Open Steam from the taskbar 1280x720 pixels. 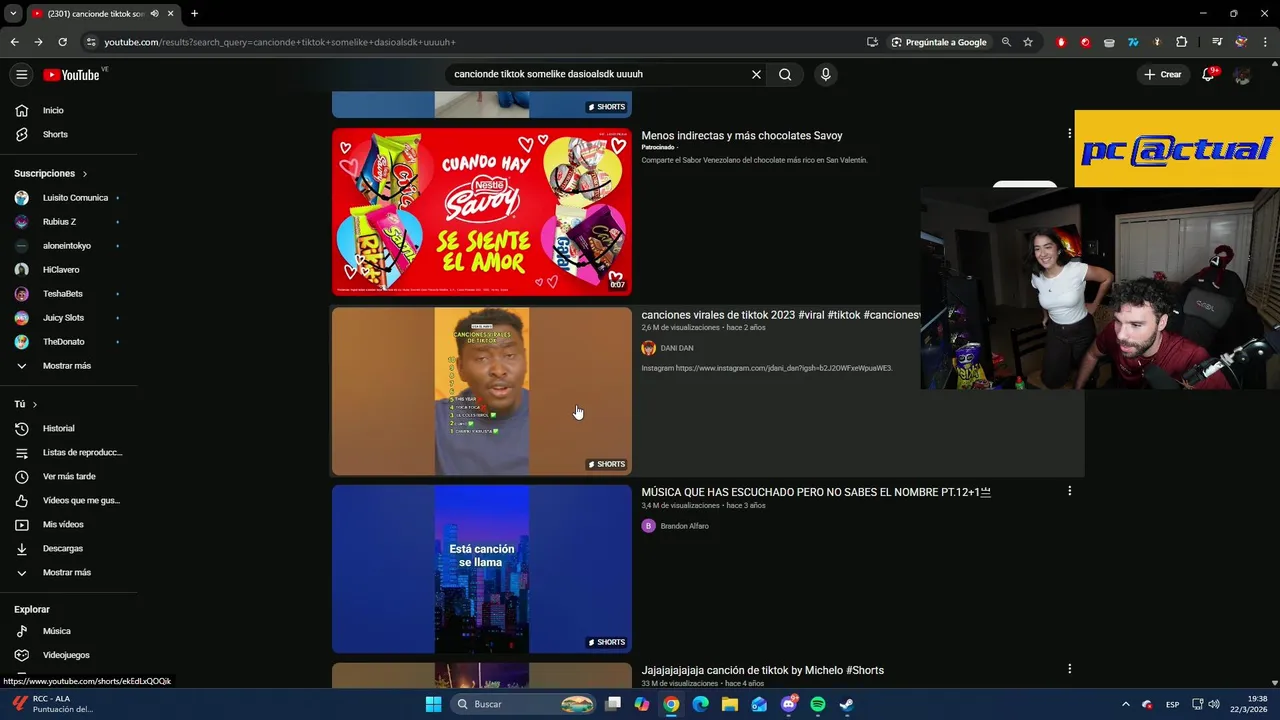846,704
